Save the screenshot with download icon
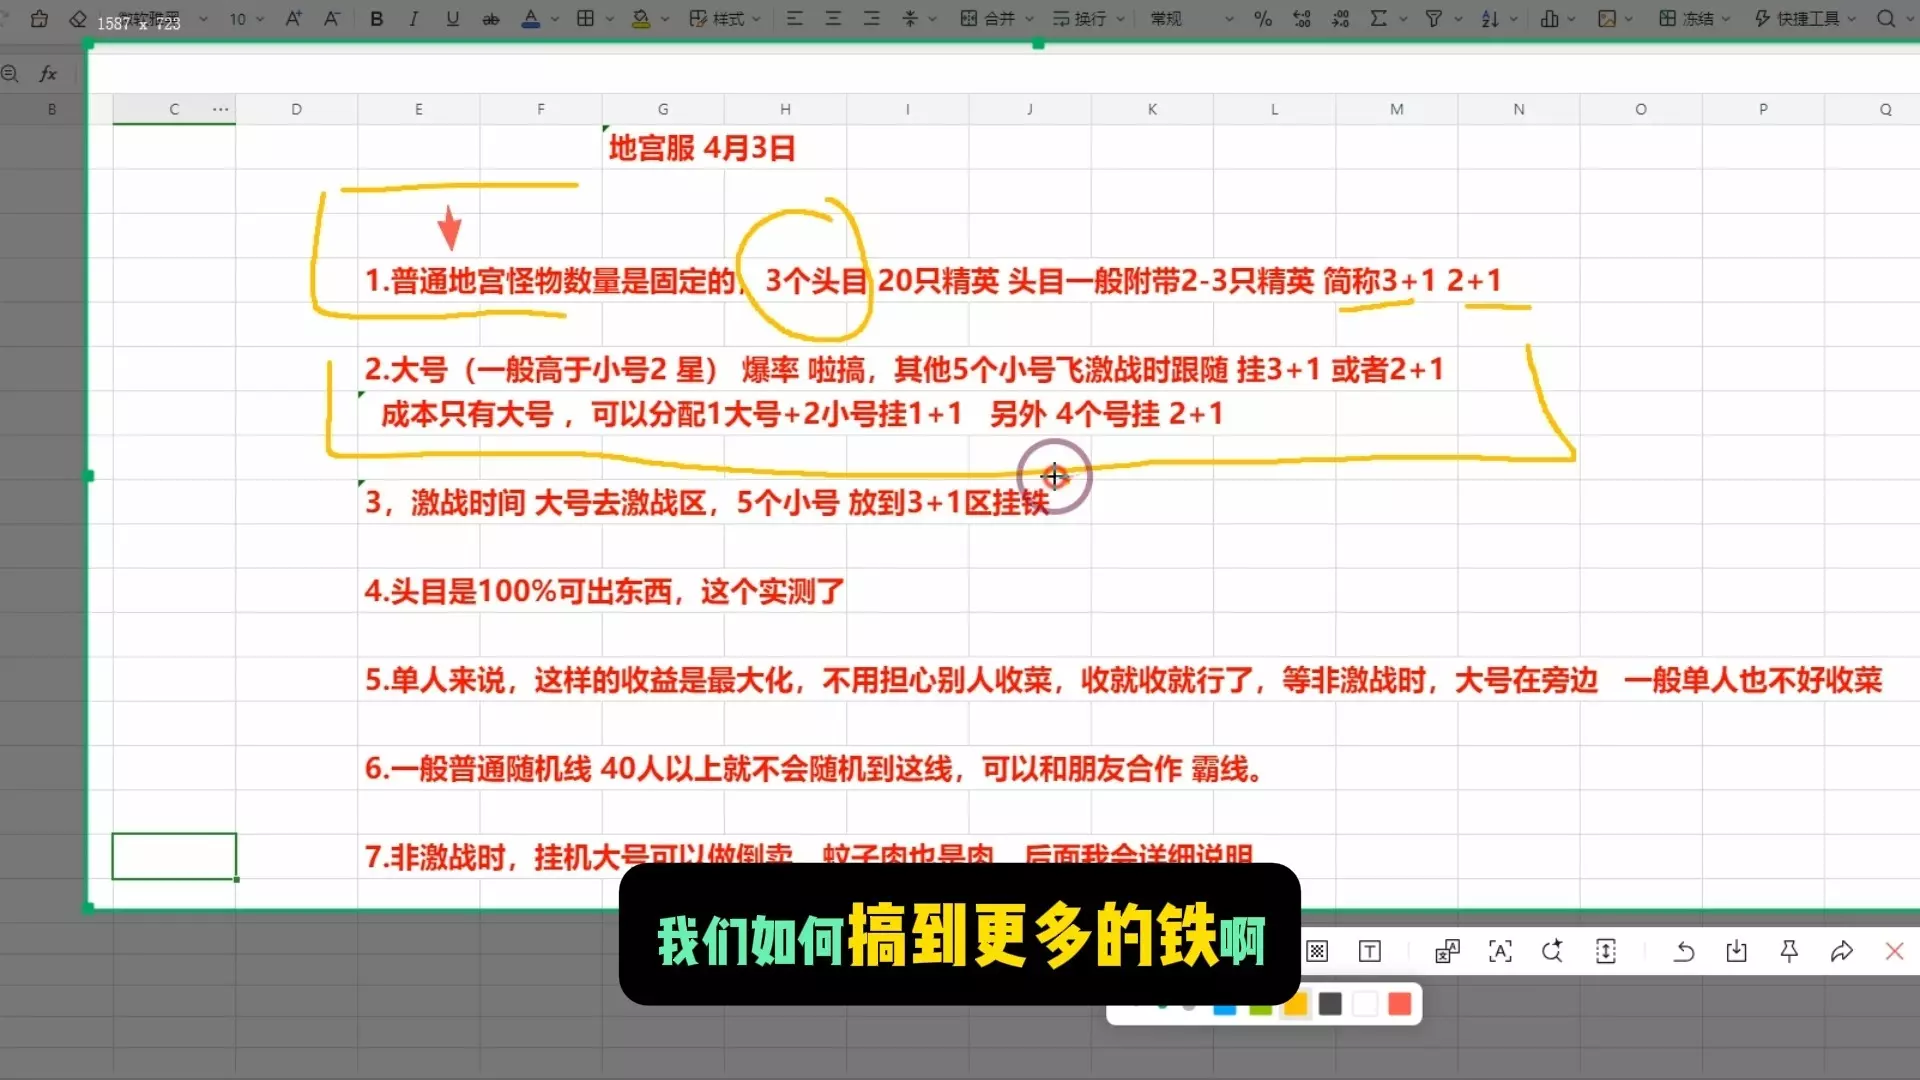Viewport: 1920px width, 1080px height. [1736, 951]
